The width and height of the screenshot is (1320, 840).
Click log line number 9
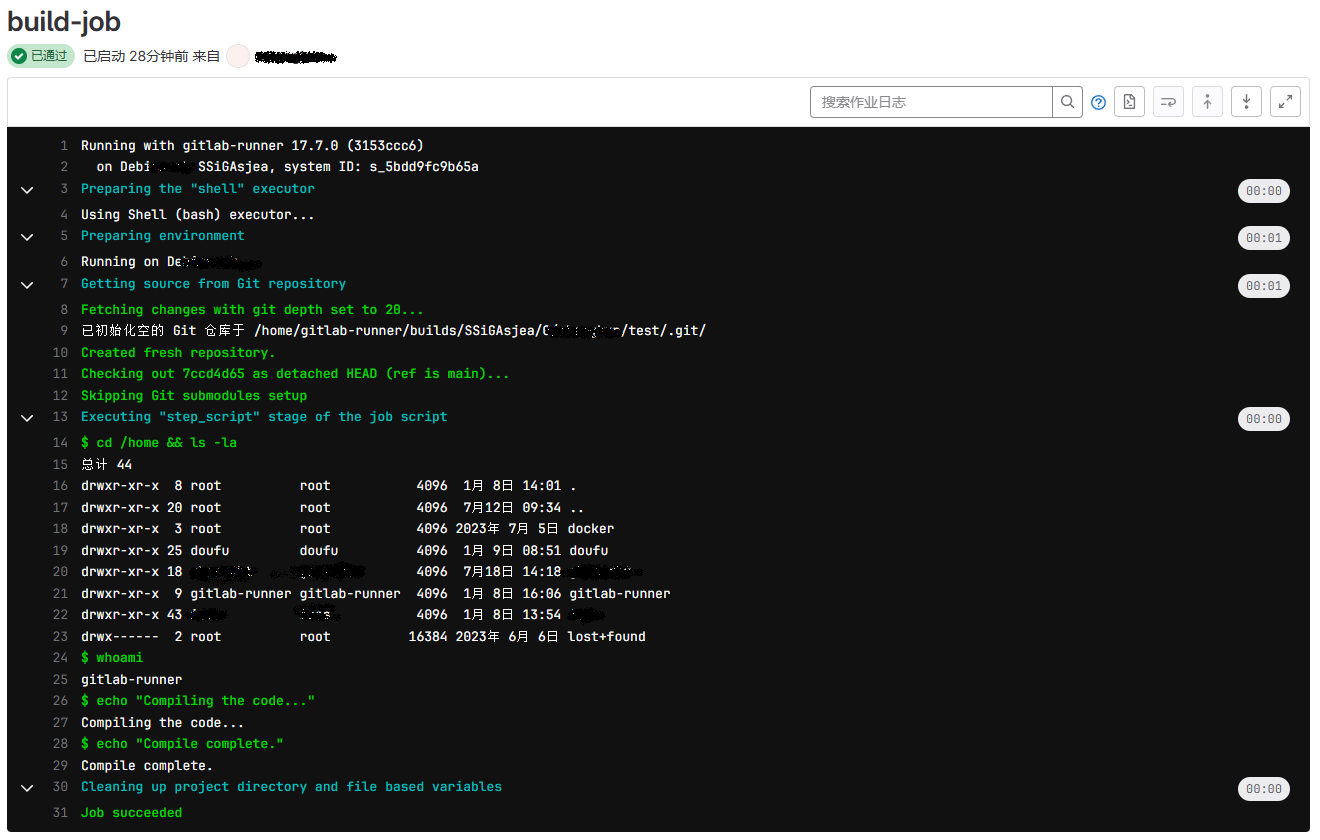tap(64, 331)
